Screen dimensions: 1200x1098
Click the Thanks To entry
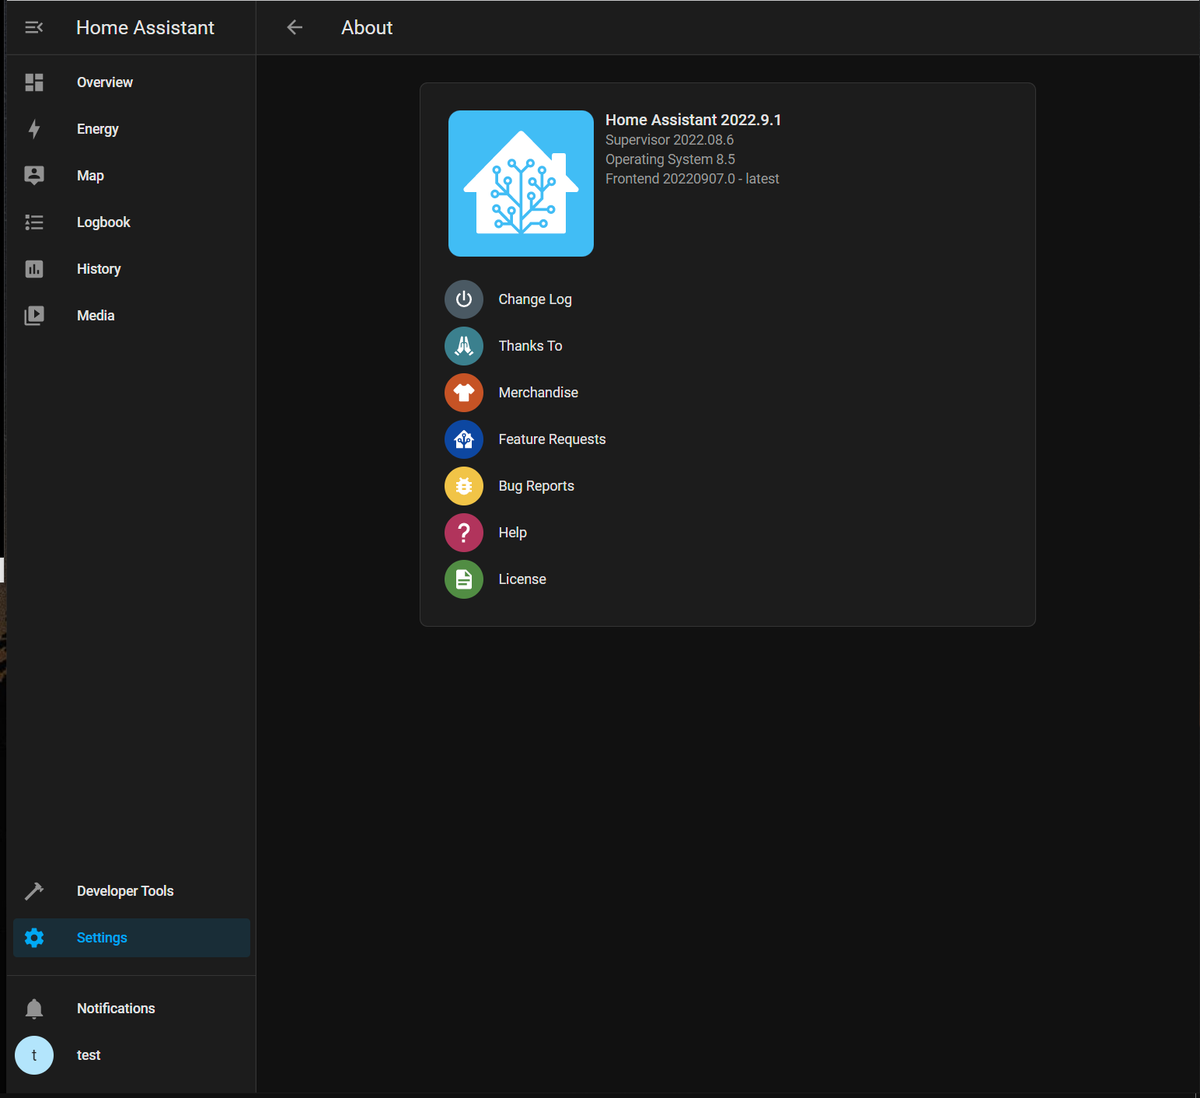click(530, 345)
